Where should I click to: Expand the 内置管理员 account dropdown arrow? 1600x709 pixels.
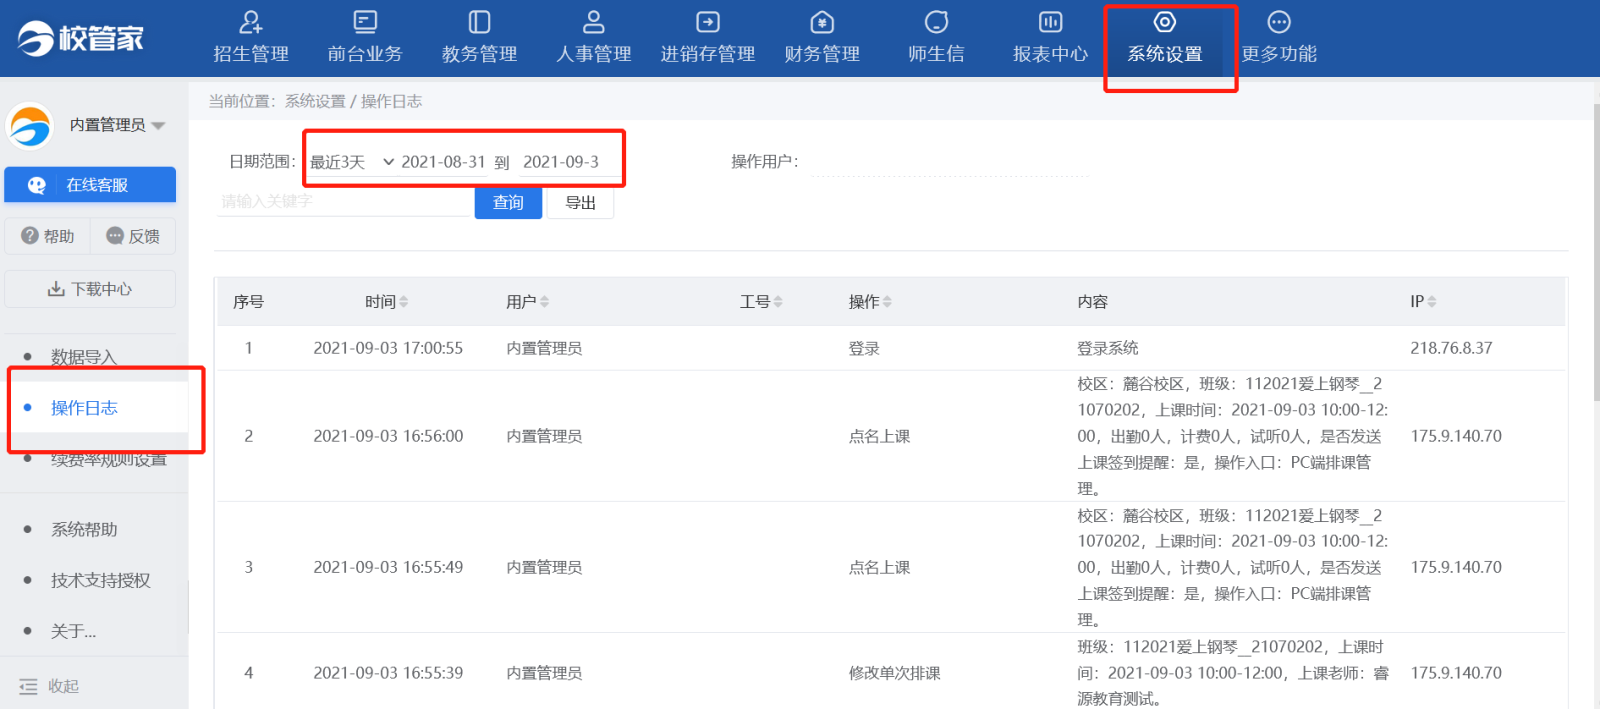pos(158,126)
